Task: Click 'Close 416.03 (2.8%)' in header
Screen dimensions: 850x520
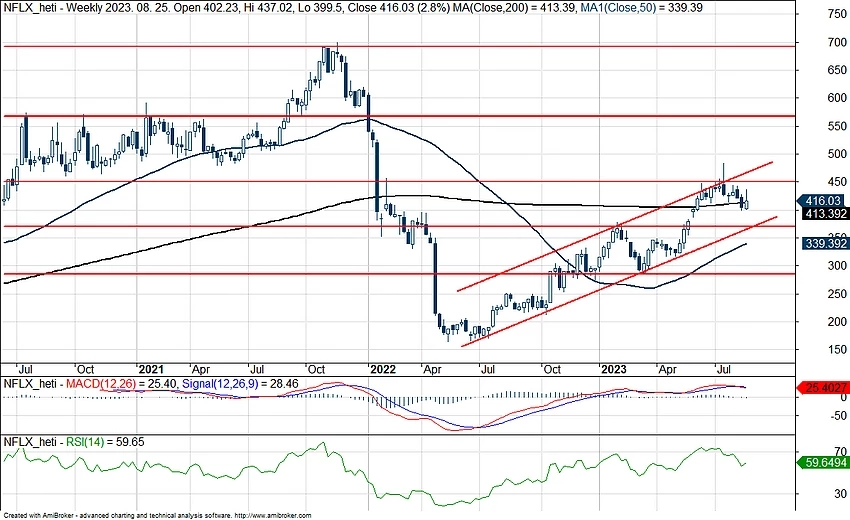Action: point(398,8)
